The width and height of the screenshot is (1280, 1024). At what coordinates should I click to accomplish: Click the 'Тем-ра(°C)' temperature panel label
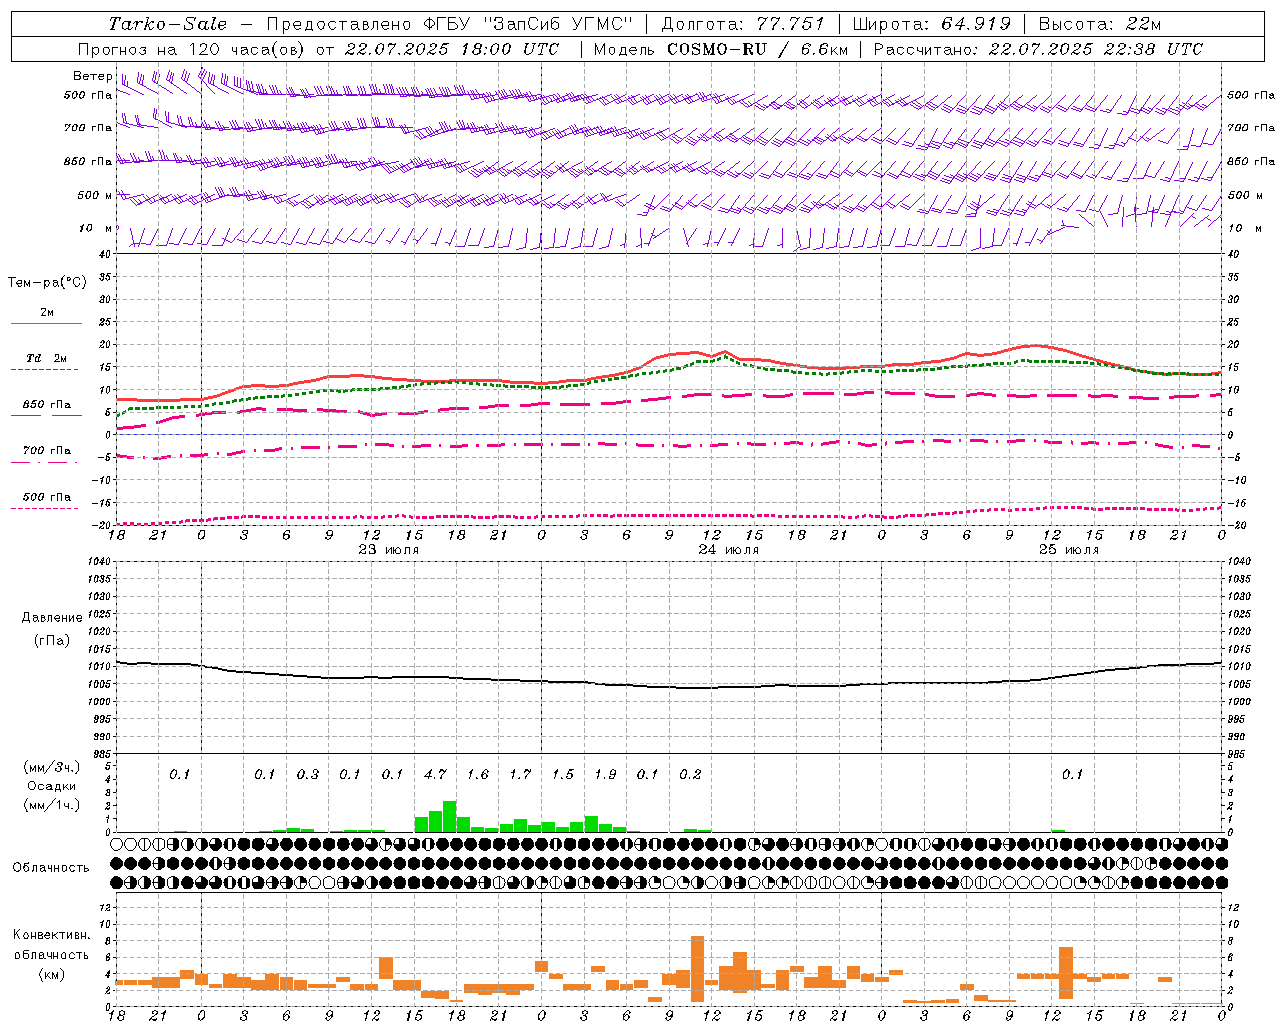tap(47, 283)
